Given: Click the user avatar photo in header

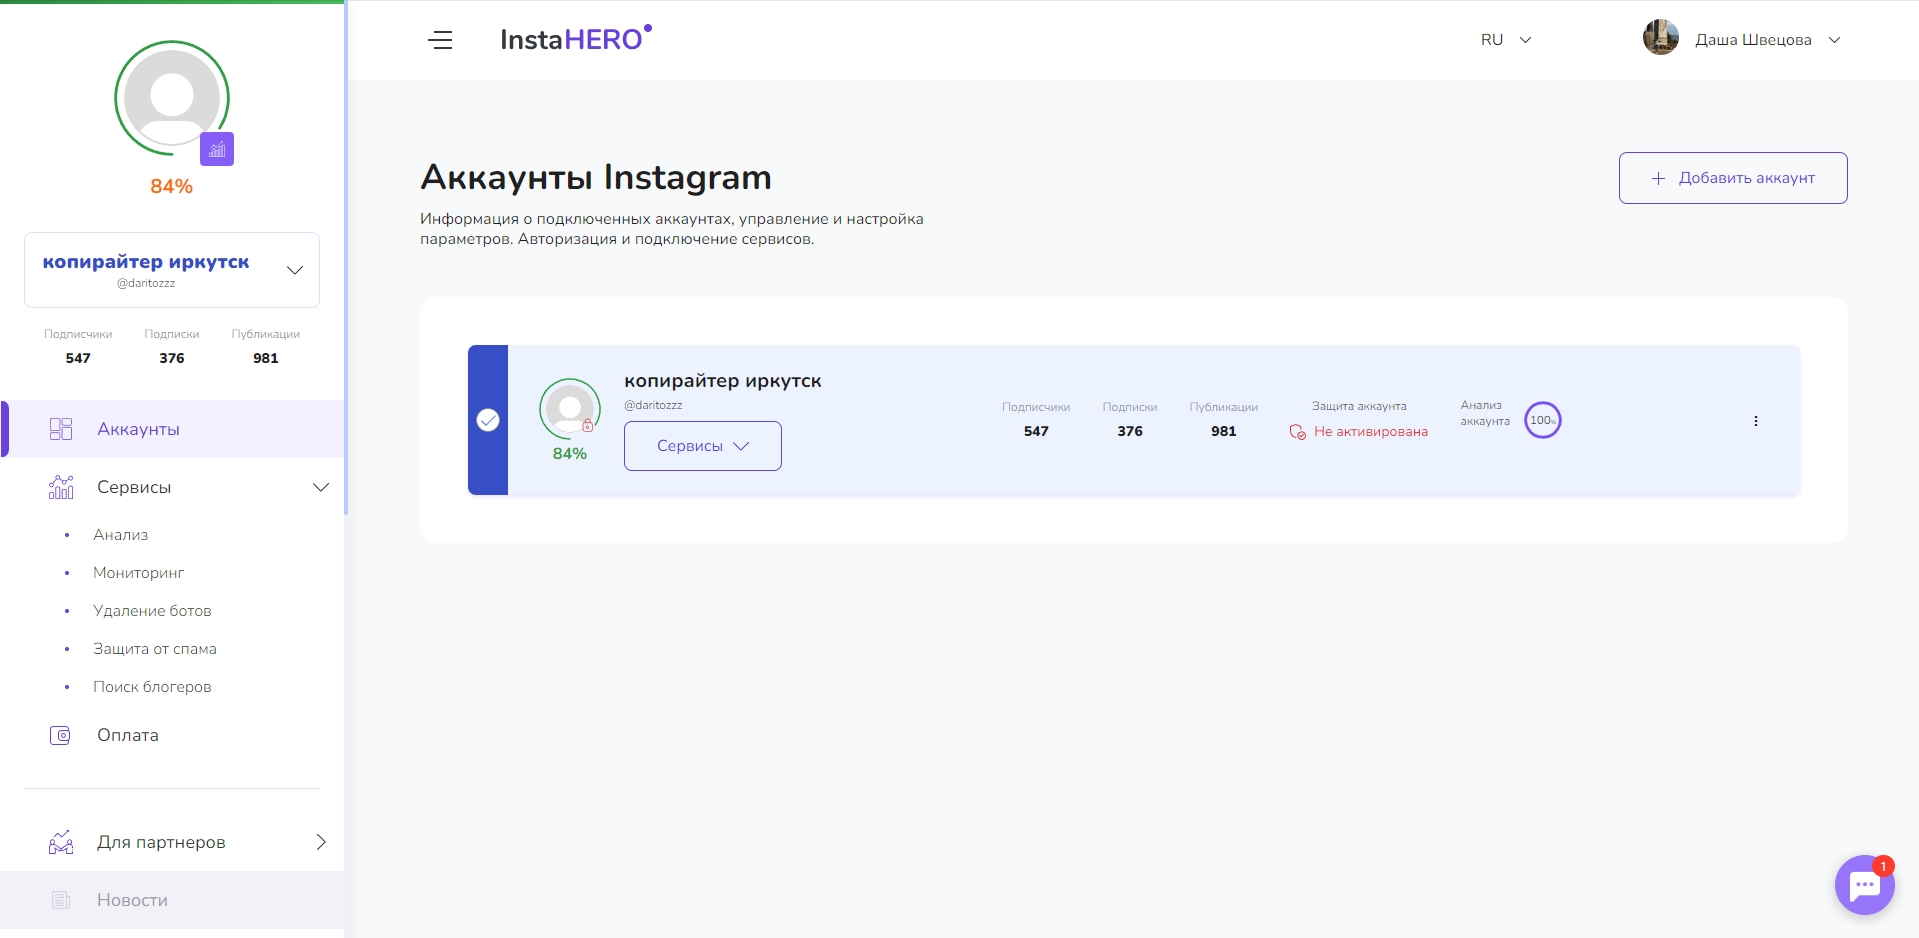Looking at the screenshot, I should point(1660,38).
